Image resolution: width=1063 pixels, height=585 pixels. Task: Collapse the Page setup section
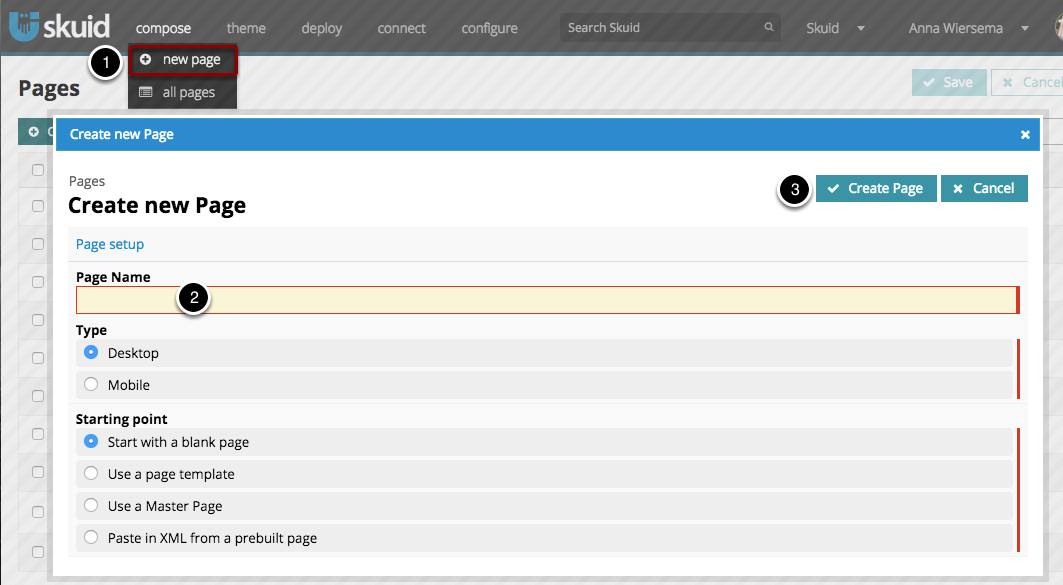[110, 243]
